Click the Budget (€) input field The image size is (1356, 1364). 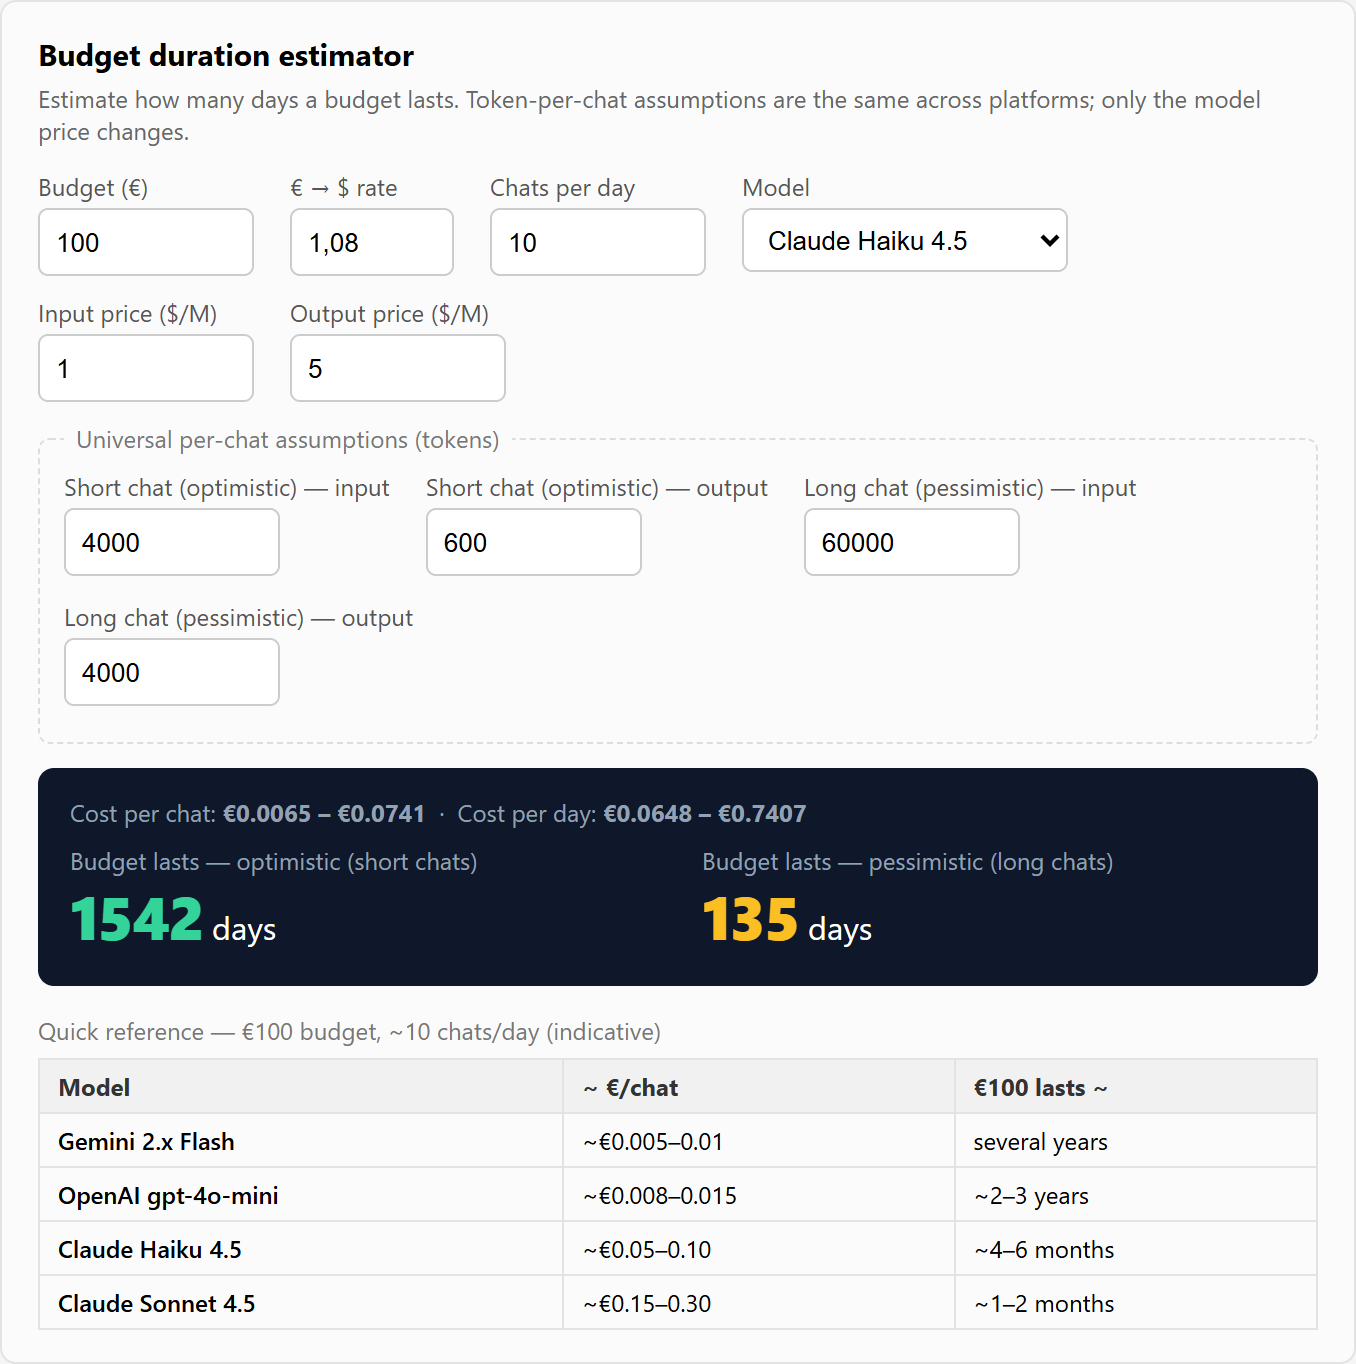(146, 242)
